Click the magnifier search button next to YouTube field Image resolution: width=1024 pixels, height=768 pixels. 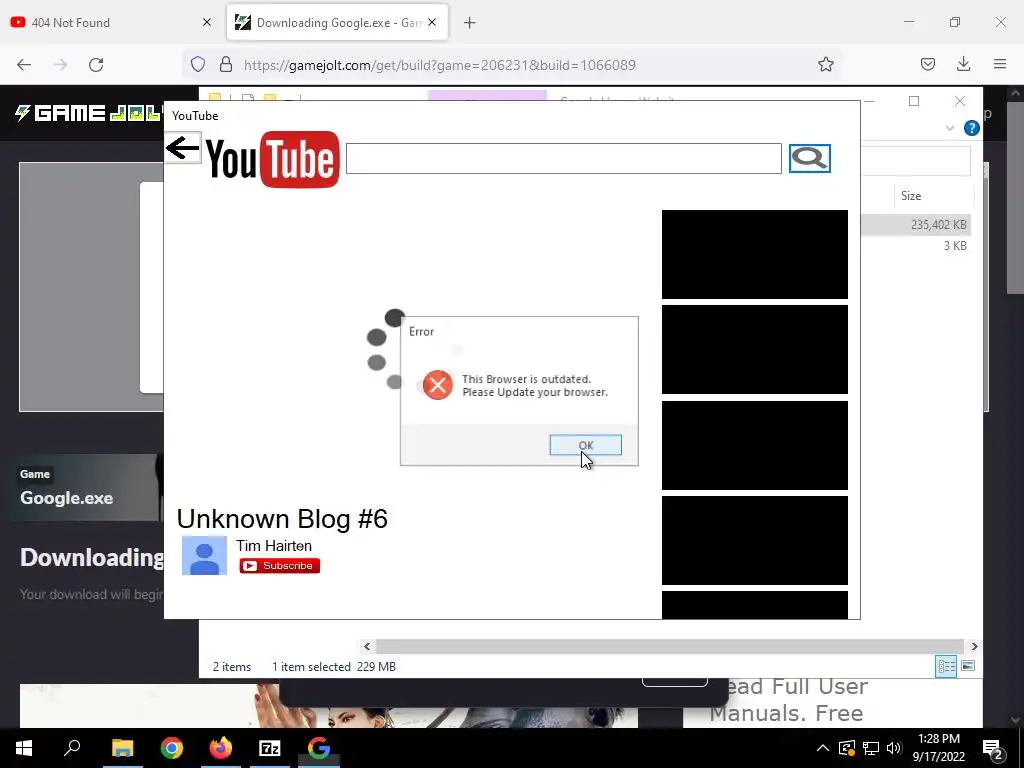810,158
